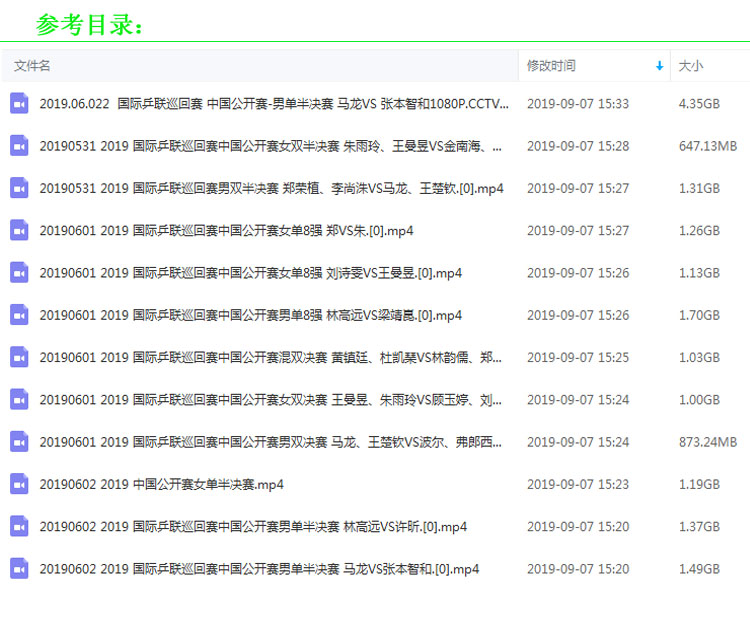Select video icon for 混双决赛 file
The image size is (750, 618).
tap(19, 357)
